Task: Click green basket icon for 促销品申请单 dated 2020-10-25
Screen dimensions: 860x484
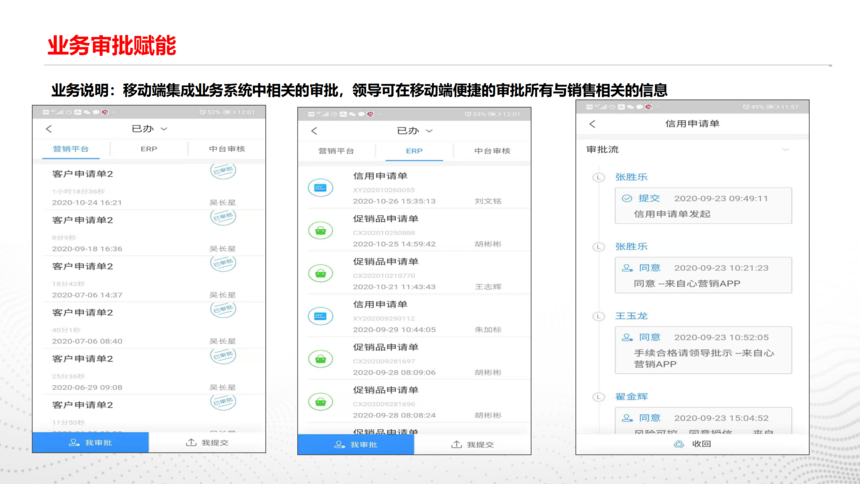Action: click(320, 230)
